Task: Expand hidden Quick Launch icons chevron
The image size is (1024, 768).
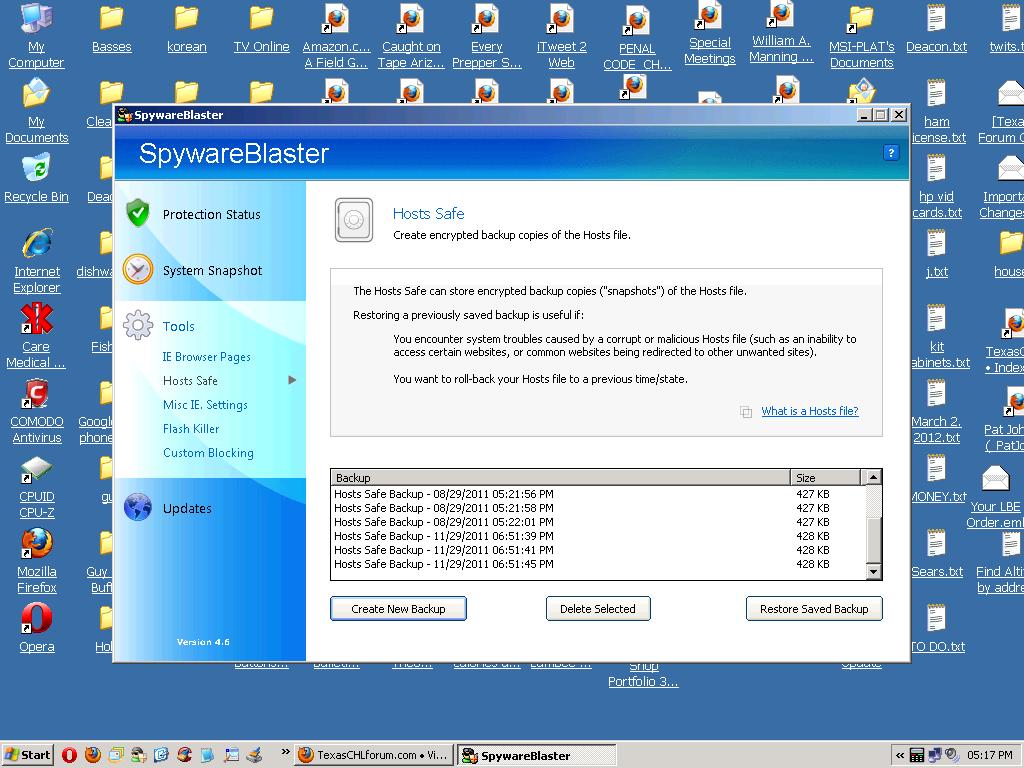Action: tap(285, 752)
